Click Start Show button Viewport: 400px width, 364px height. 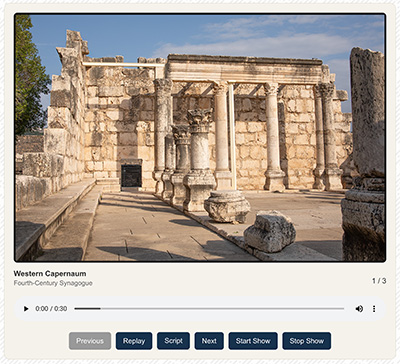point(253,341)
